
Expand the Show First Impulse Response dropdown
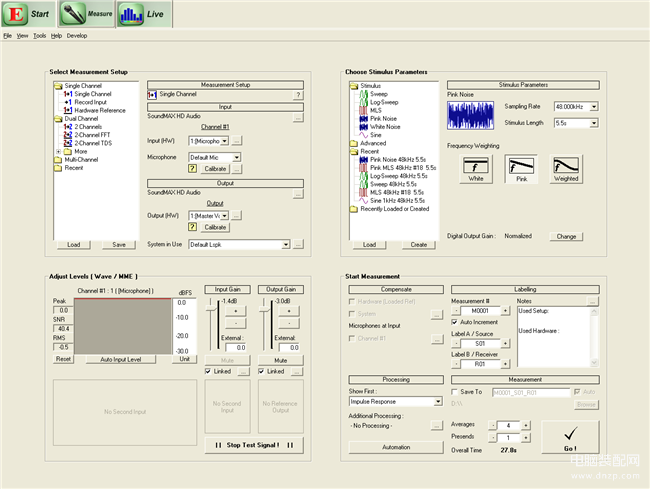point(438,402)
